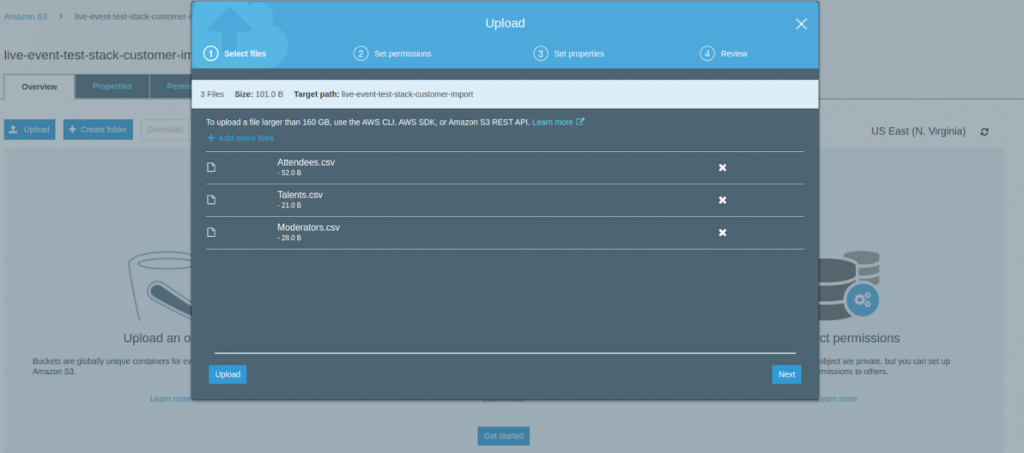This screenshot has height=453, width=1024.
Task: Click Learn more under Upload an object
Action: pos(170,399)
